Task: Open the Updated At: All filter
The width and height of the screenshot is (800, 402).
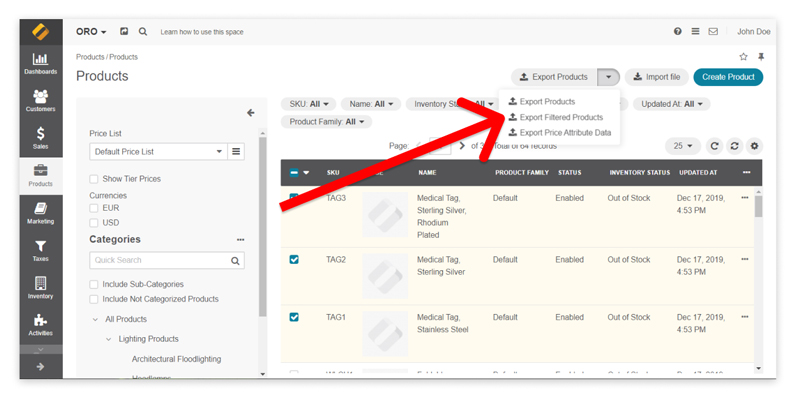Action: coord(671,104)
